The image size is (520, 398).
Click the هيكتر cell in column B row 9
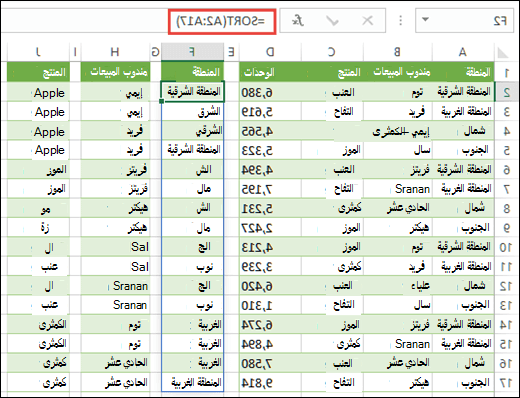(x=397, y=228)
